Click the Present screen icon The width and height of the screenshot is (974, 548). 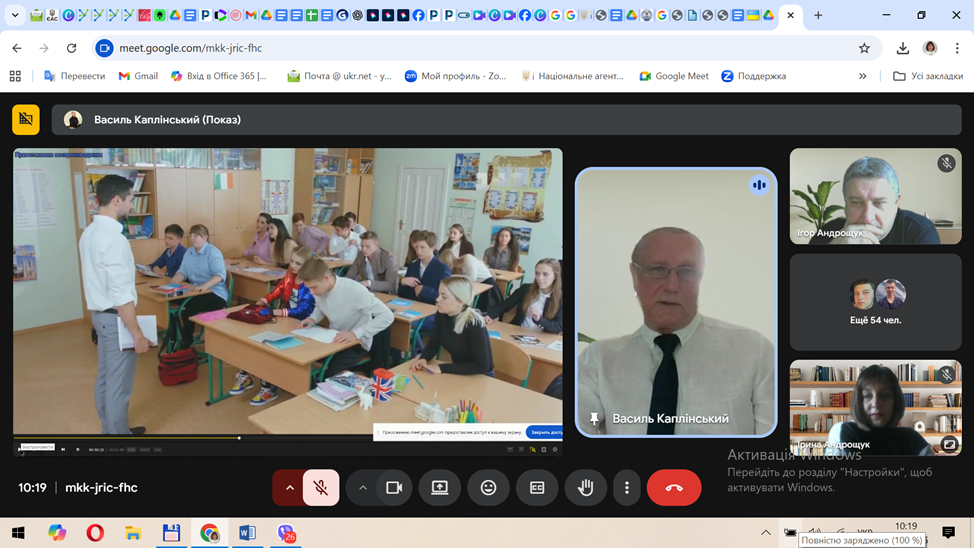(x=440, y=488)
